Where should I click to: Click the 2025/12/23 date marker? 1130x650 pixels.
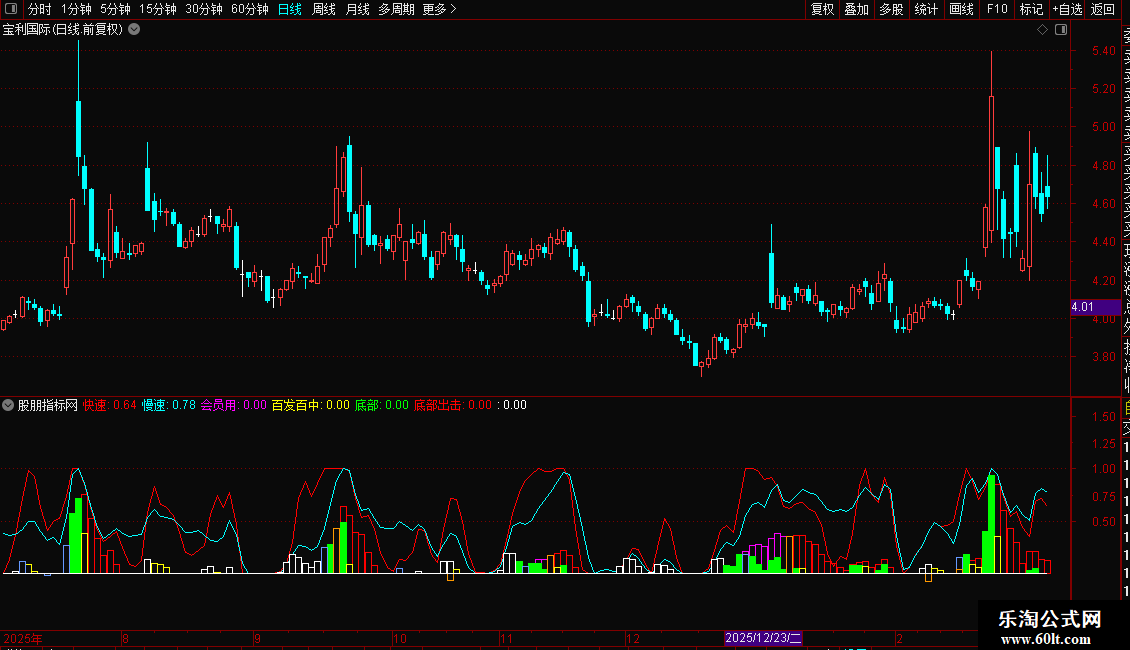[763, 638]
